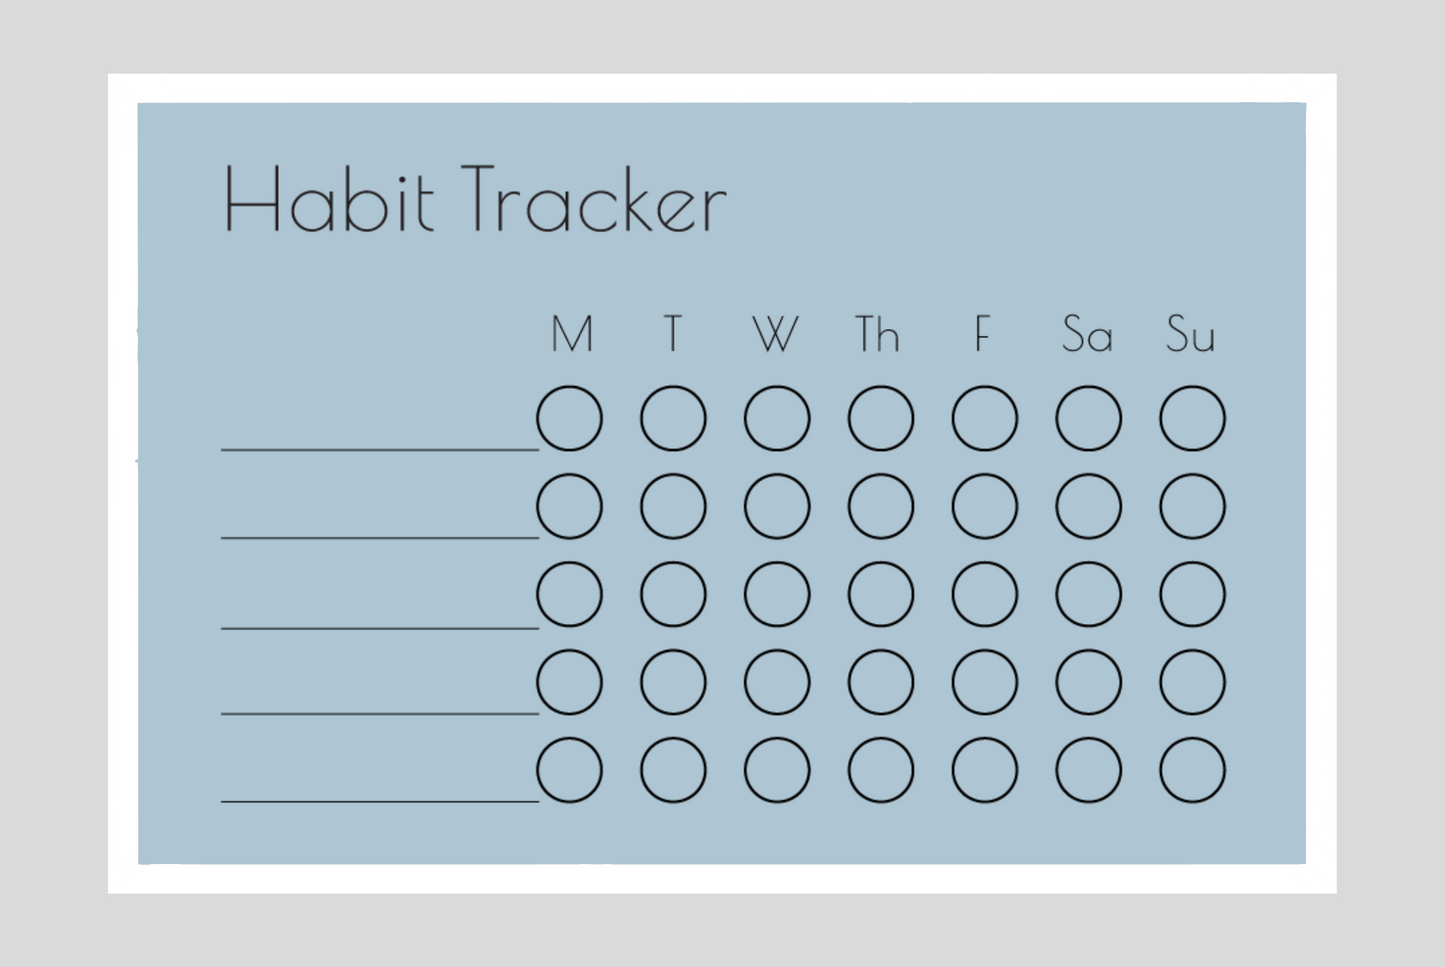Click the "Th" Thursday column header
The height and width of the screenshot is (967, 1445).
877,334
